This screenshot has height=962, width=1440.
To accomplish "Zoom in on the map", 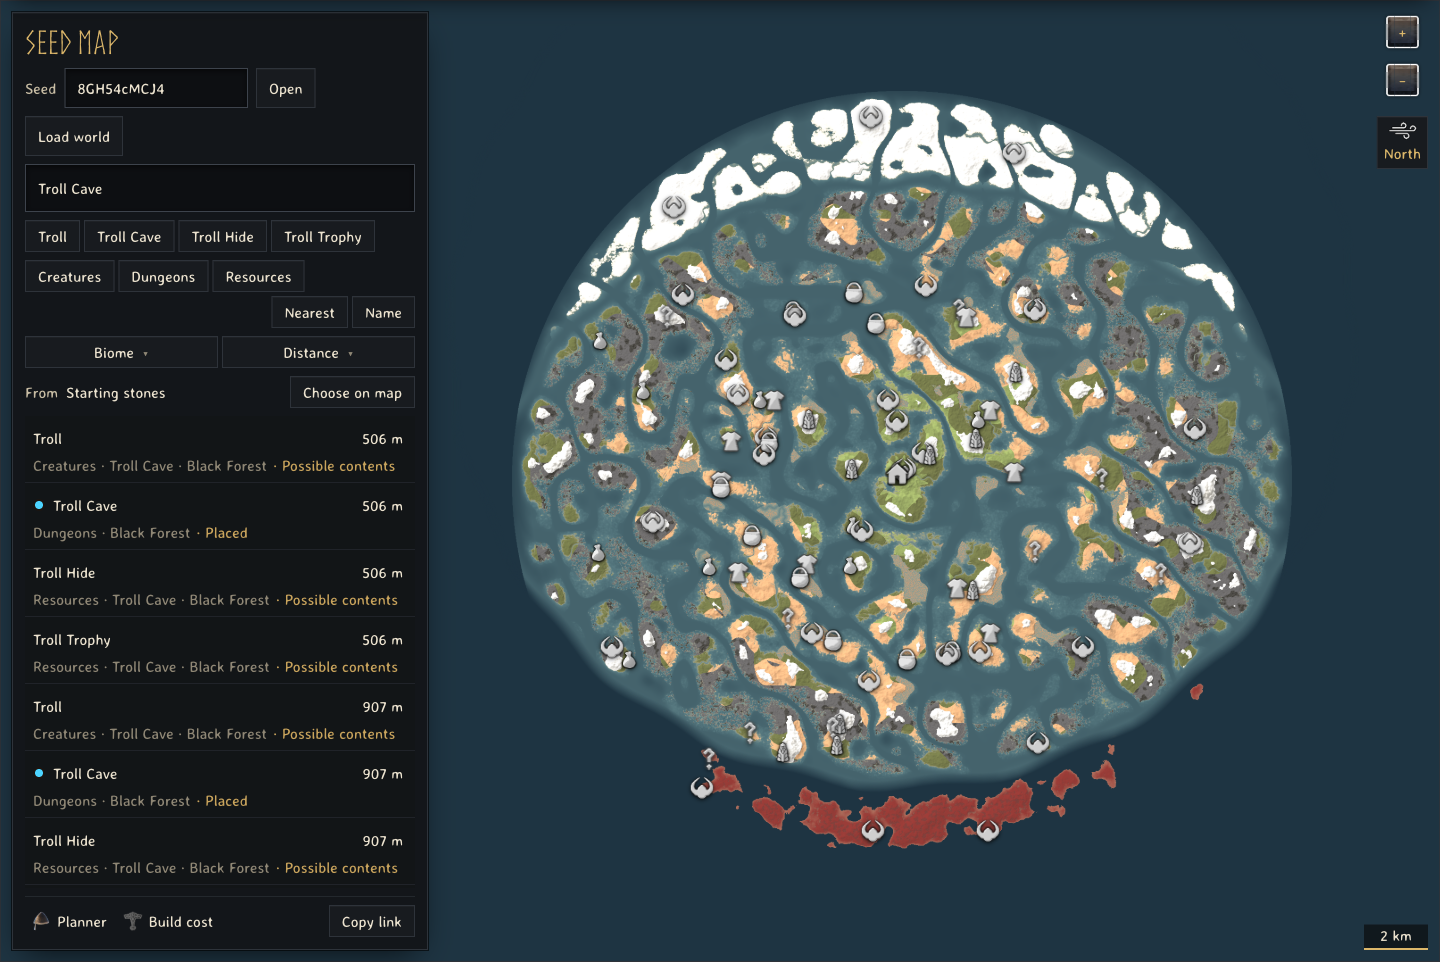I will [1402, 32].
